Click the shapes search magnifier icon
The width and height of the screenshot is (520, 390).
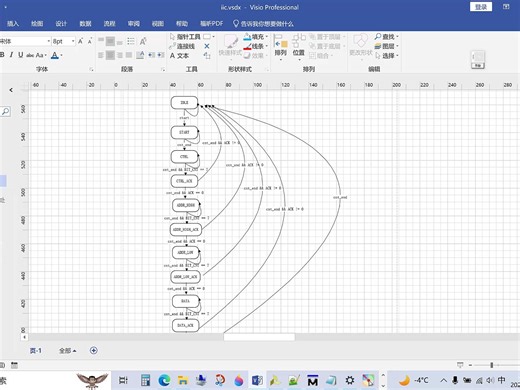coord(5,111)
